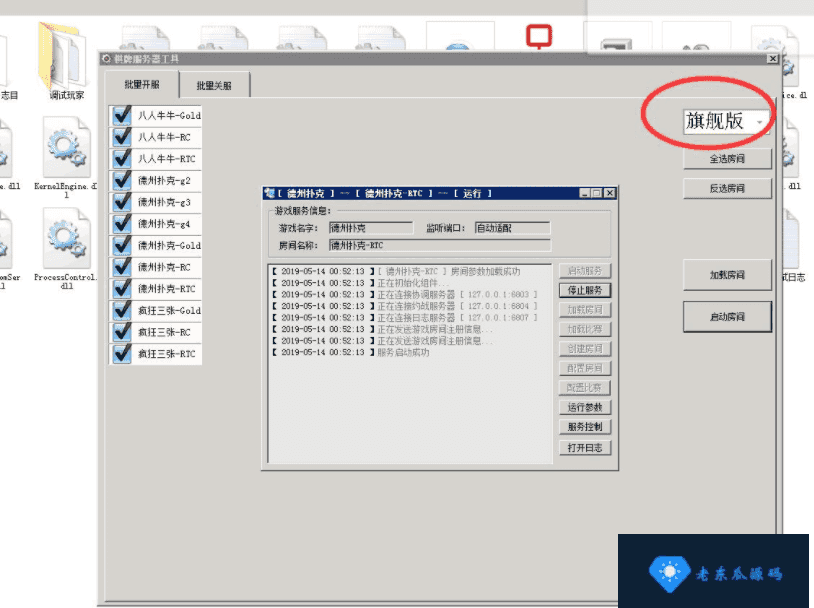This screenshot has height=608, width=814.
Task: Click the 反选房间 button
Action: click(727, 188)
